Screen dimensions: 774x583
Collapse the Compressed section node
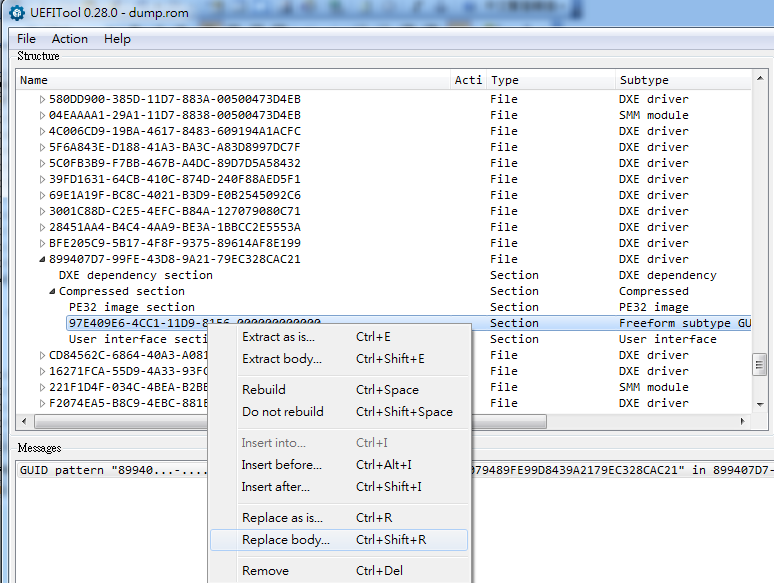pos(52,291)
